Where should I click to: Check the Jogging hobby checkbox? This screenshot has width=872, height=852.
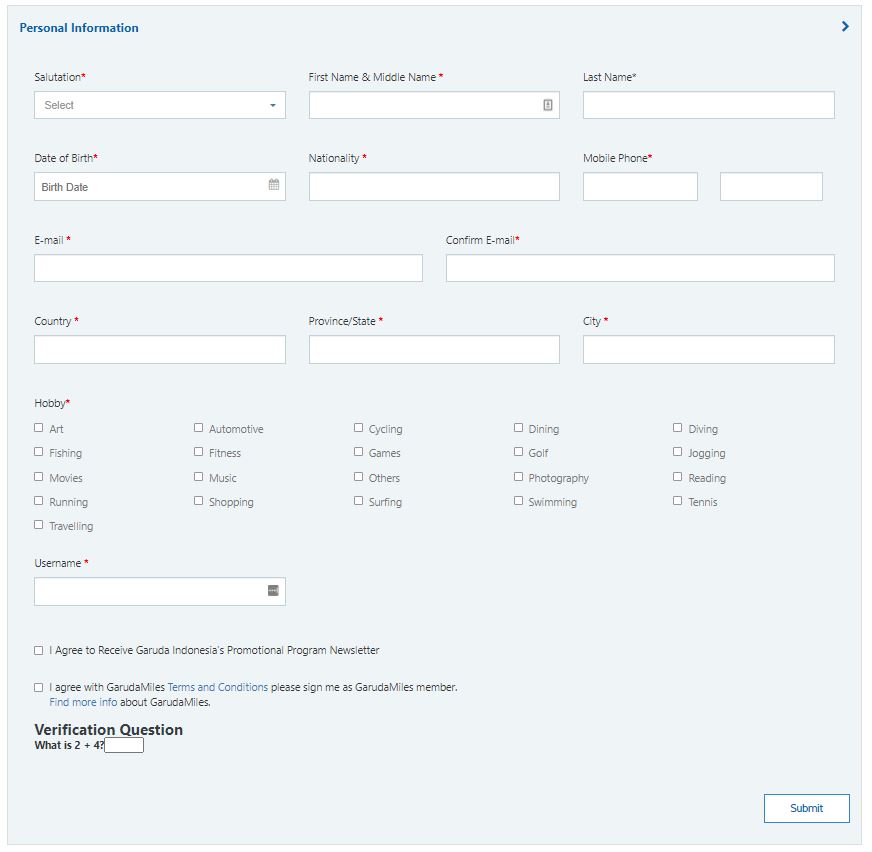coord(677,452)
